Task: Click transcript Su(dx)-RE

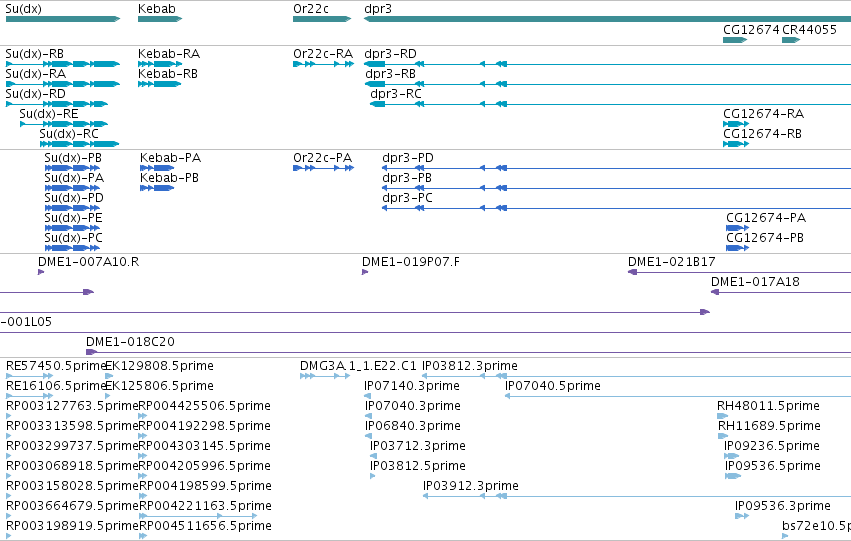Action: click(64, 124)
